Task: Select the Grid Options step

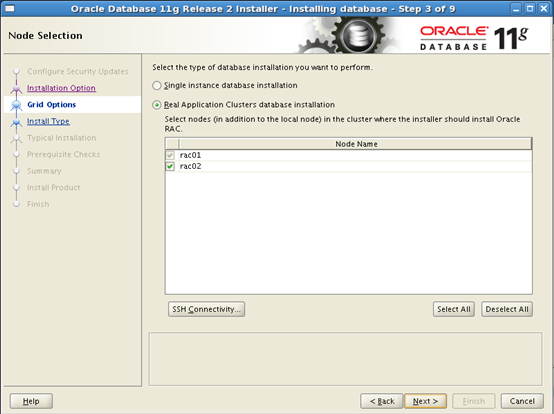Action: [52, 105]
